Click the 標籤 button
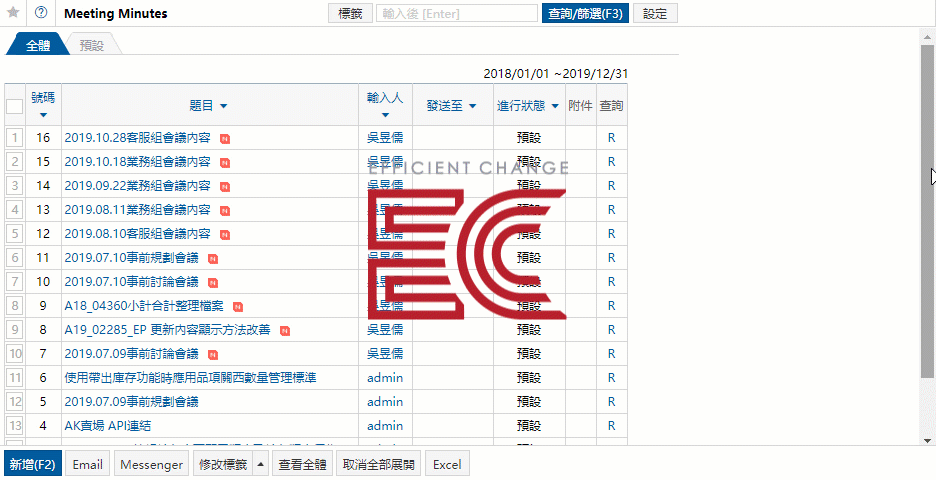Image resolution: width=936 pixels, height=480 pixels. click(x=350, y=14)
